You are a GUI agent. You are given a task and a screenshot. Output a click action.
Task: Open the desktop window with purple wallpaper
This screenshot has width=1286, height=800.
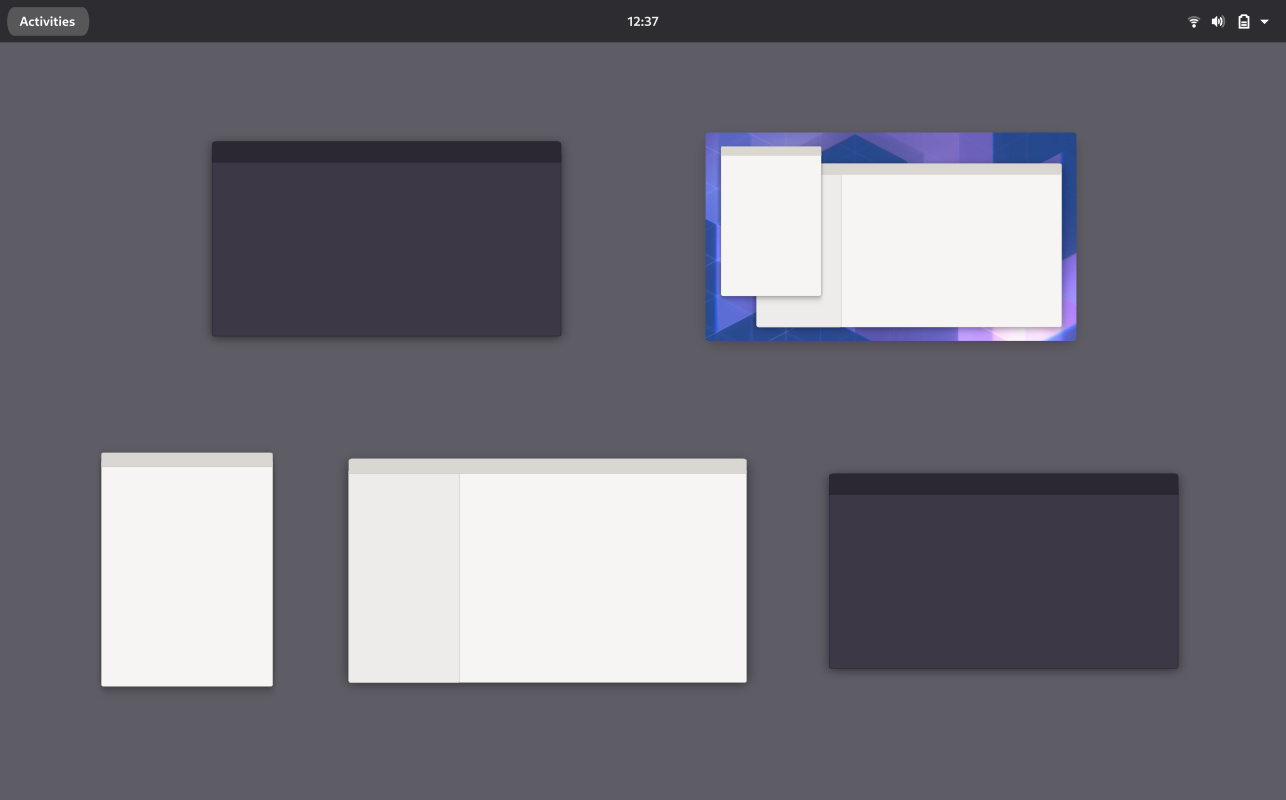[x=890, y=236]
